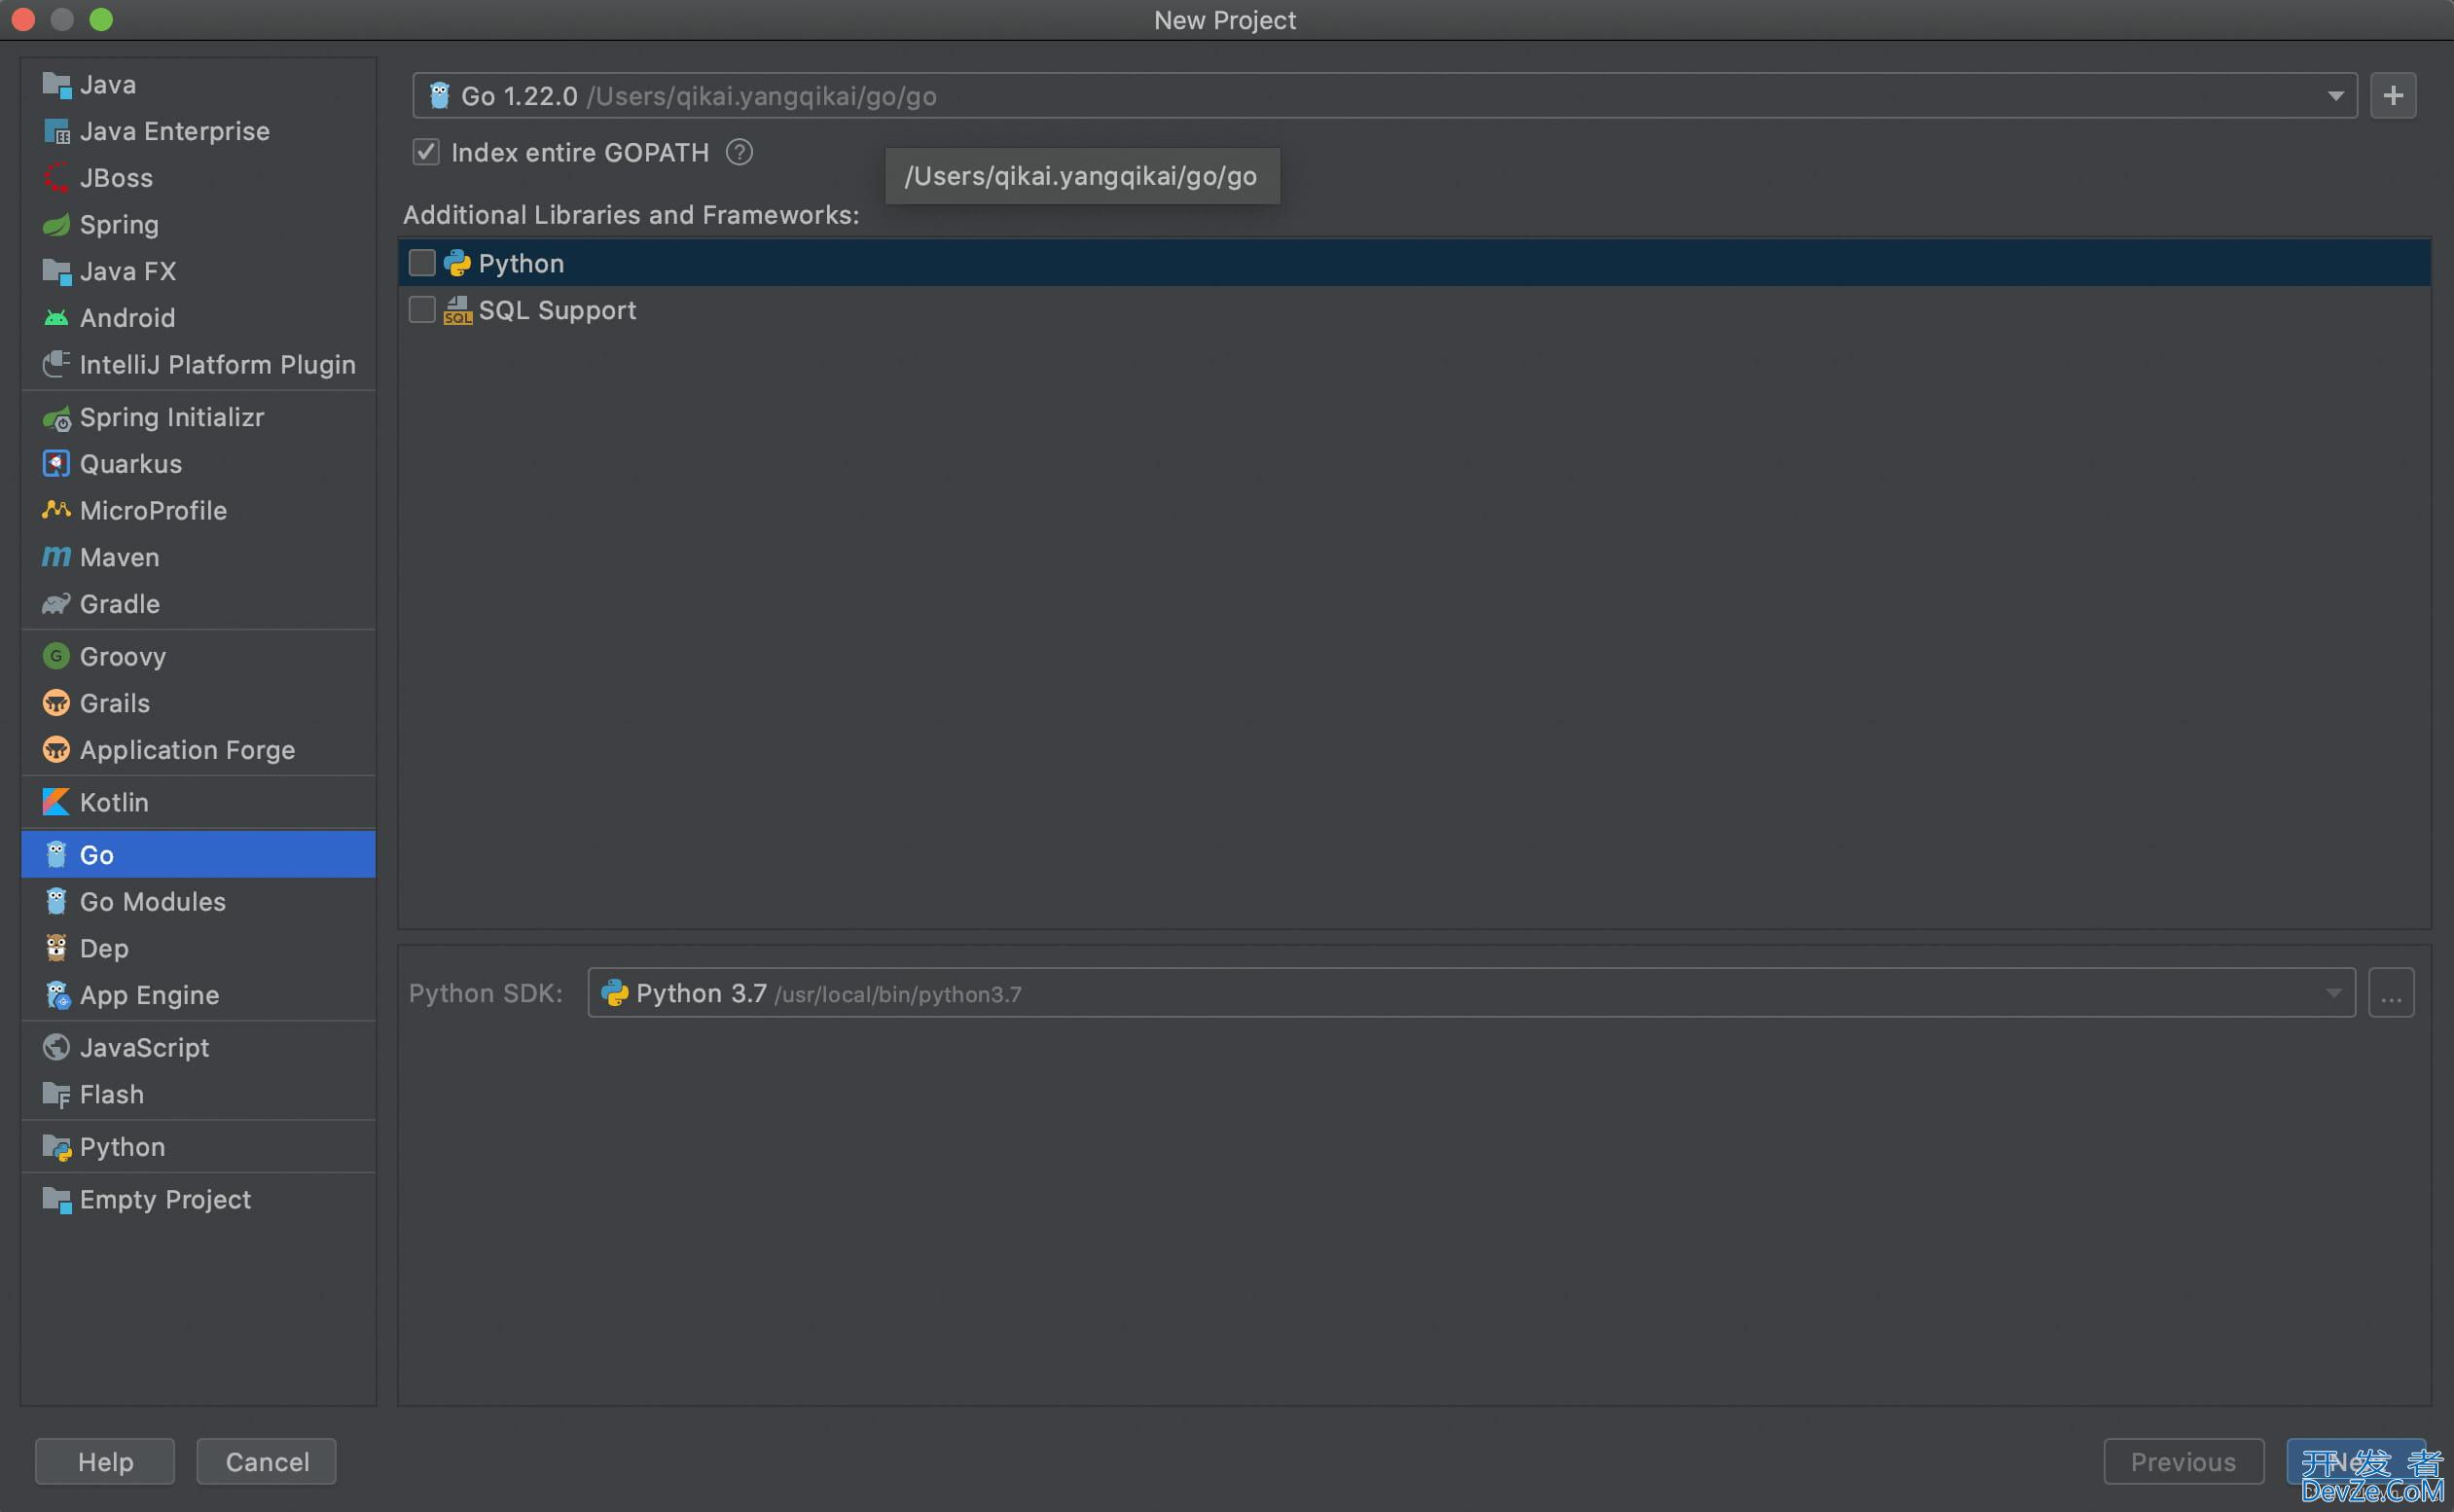
Task: Click the Application Forge icon
Action: point(56,750)
